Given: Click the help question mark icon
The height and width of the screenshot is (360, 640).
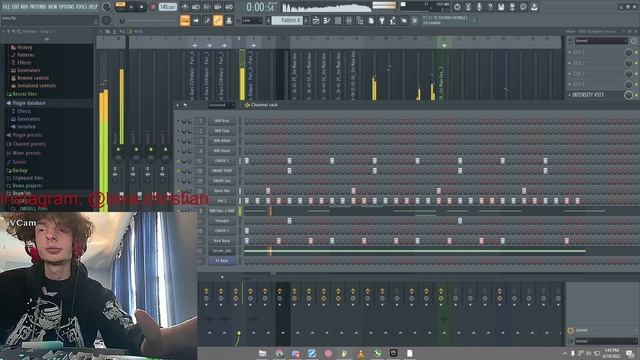Looking at the screenshot, I should pyautogui.click(x=490, y=7).
